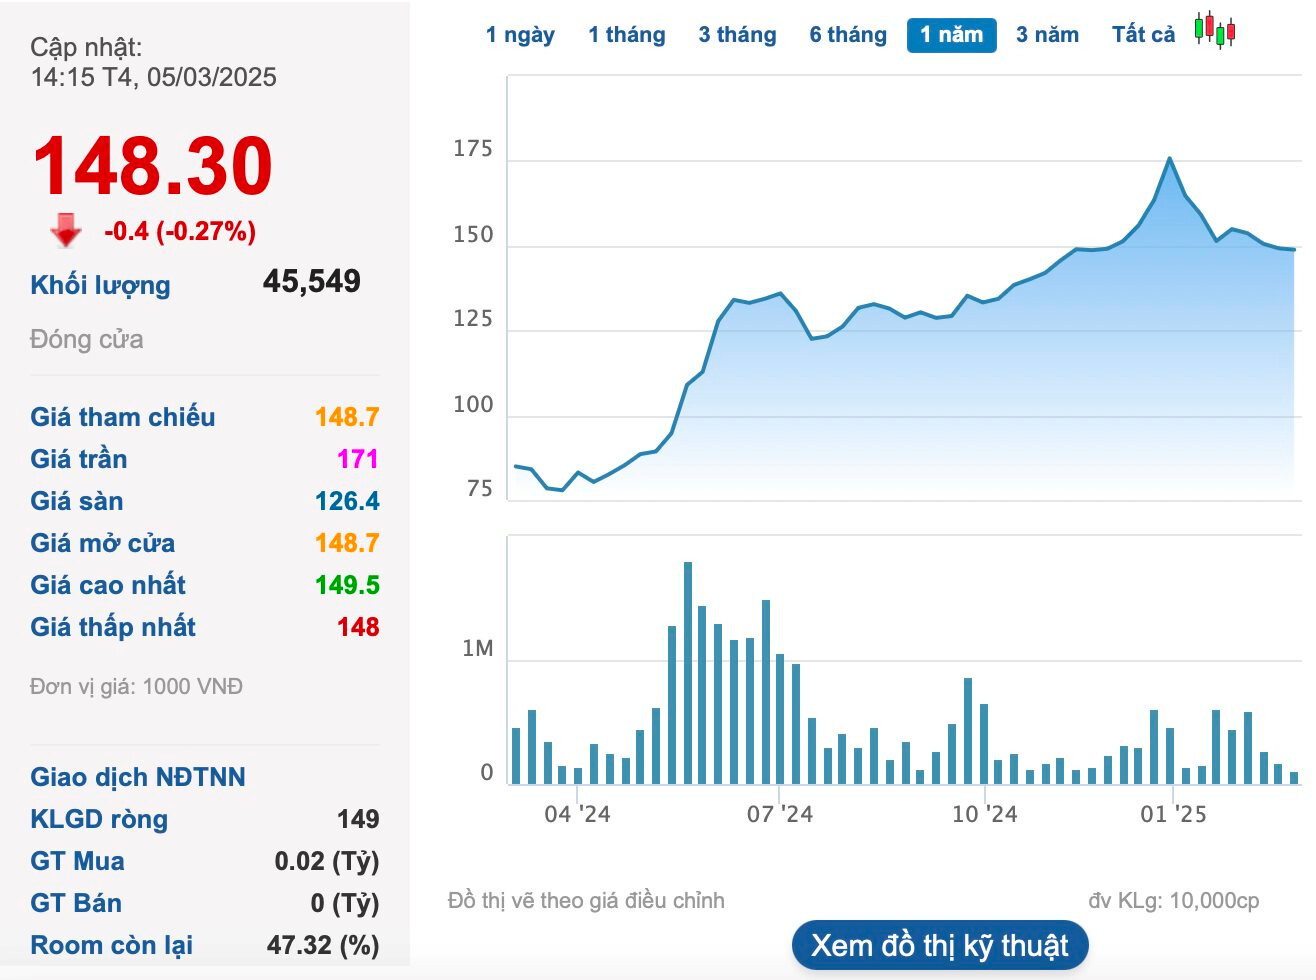Image resolution: width=1316 pixels, height=980 pixels.
Task: Click the 1M volume axis label
Action: tap(478, 649)
